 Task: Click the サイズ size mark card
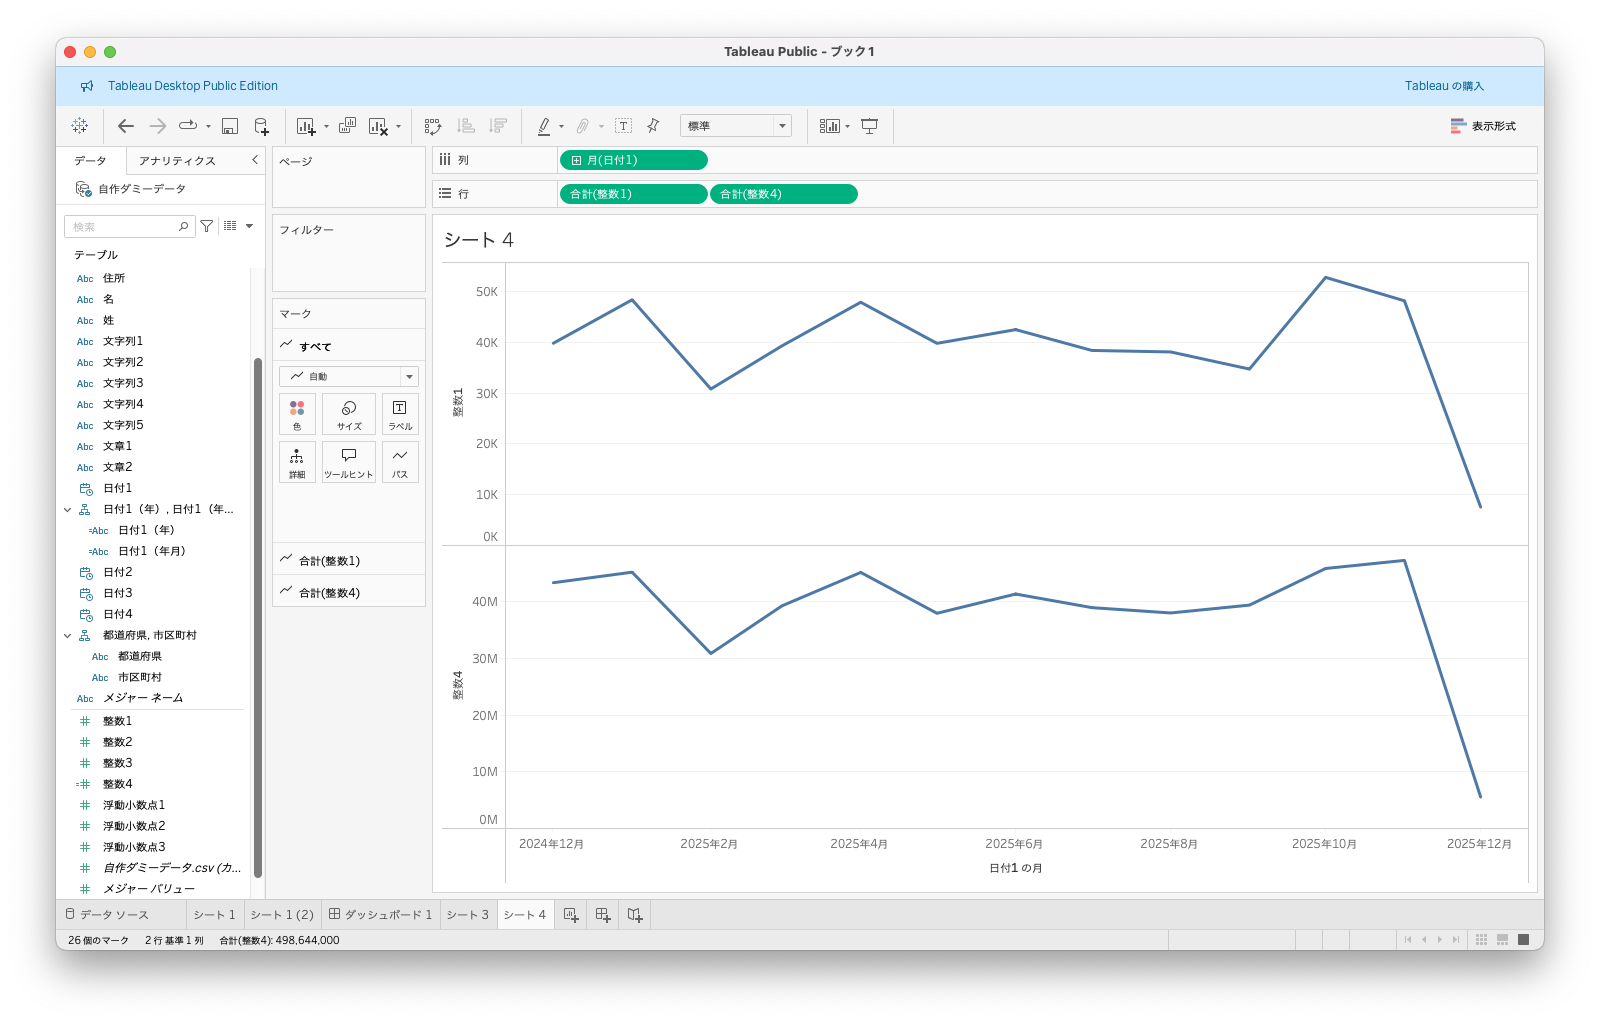tap(348, 414)
